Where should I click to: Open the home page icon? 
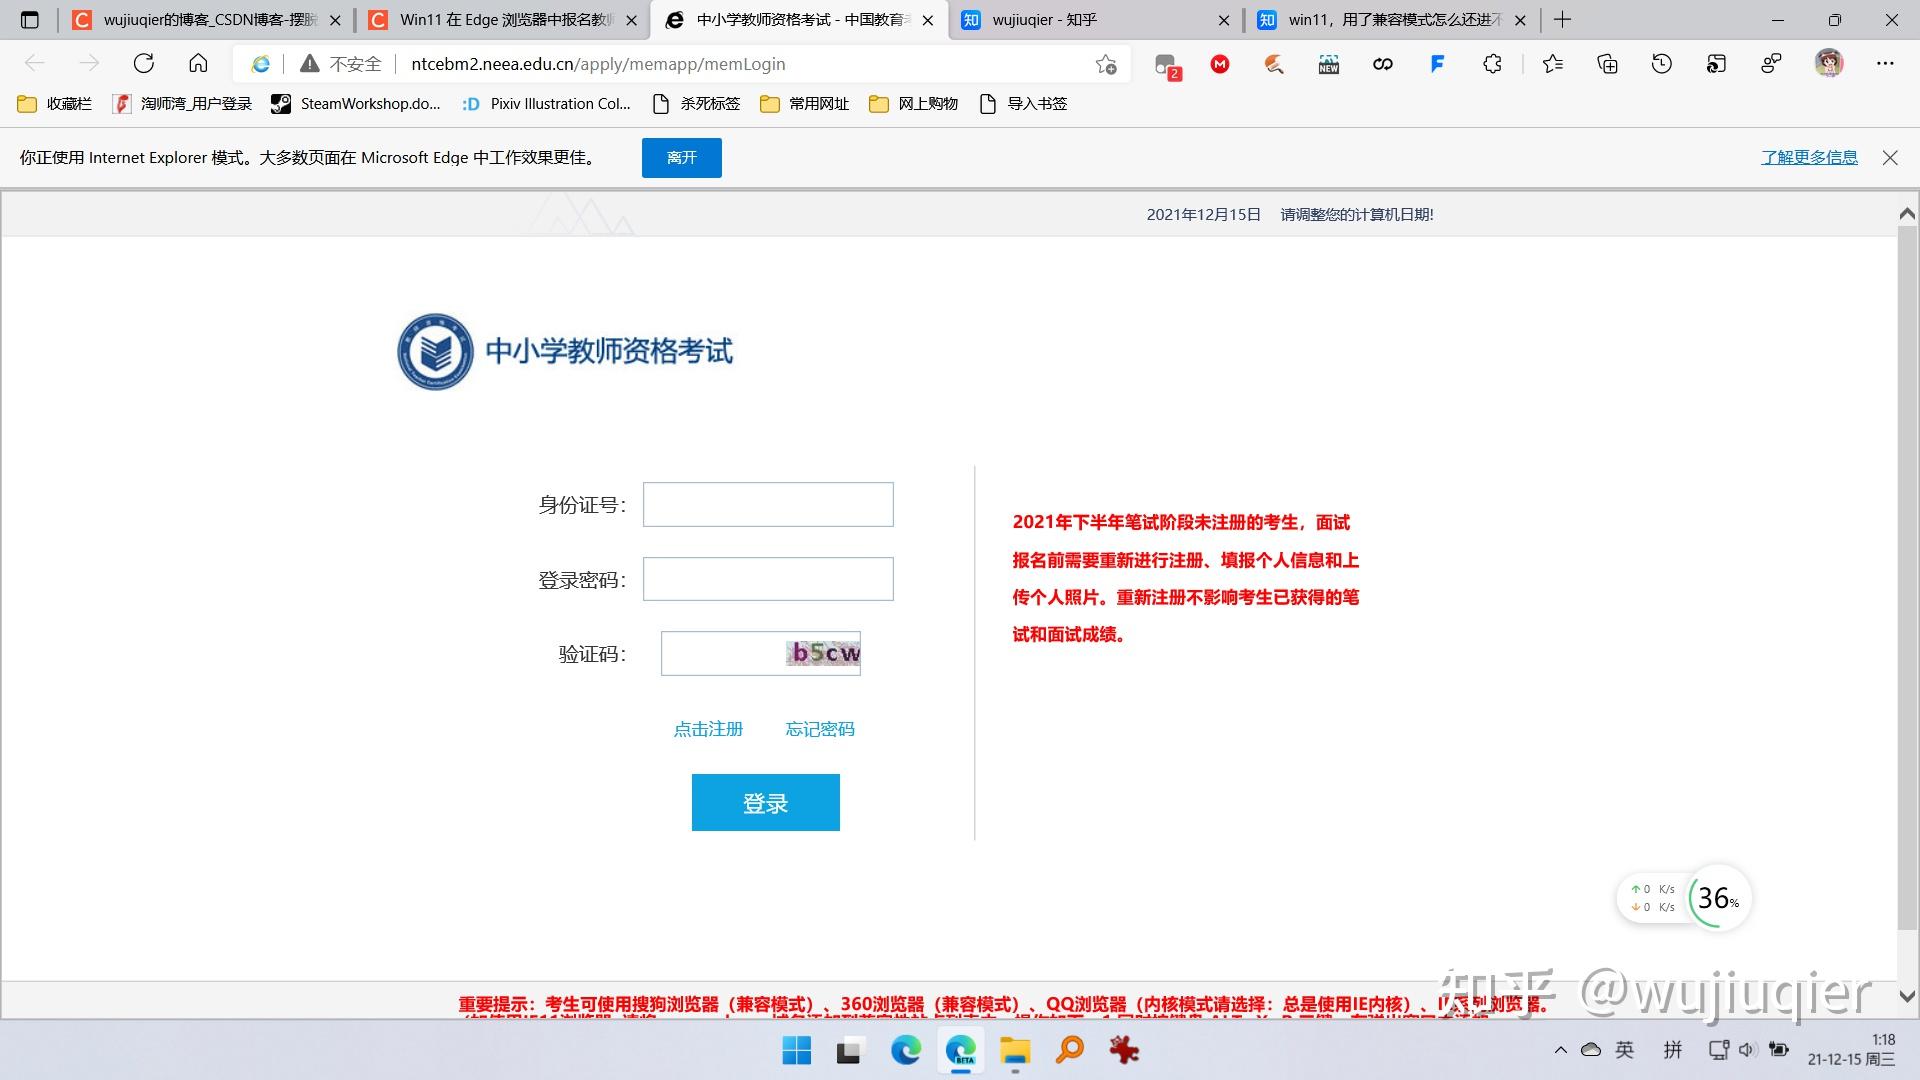198,64
